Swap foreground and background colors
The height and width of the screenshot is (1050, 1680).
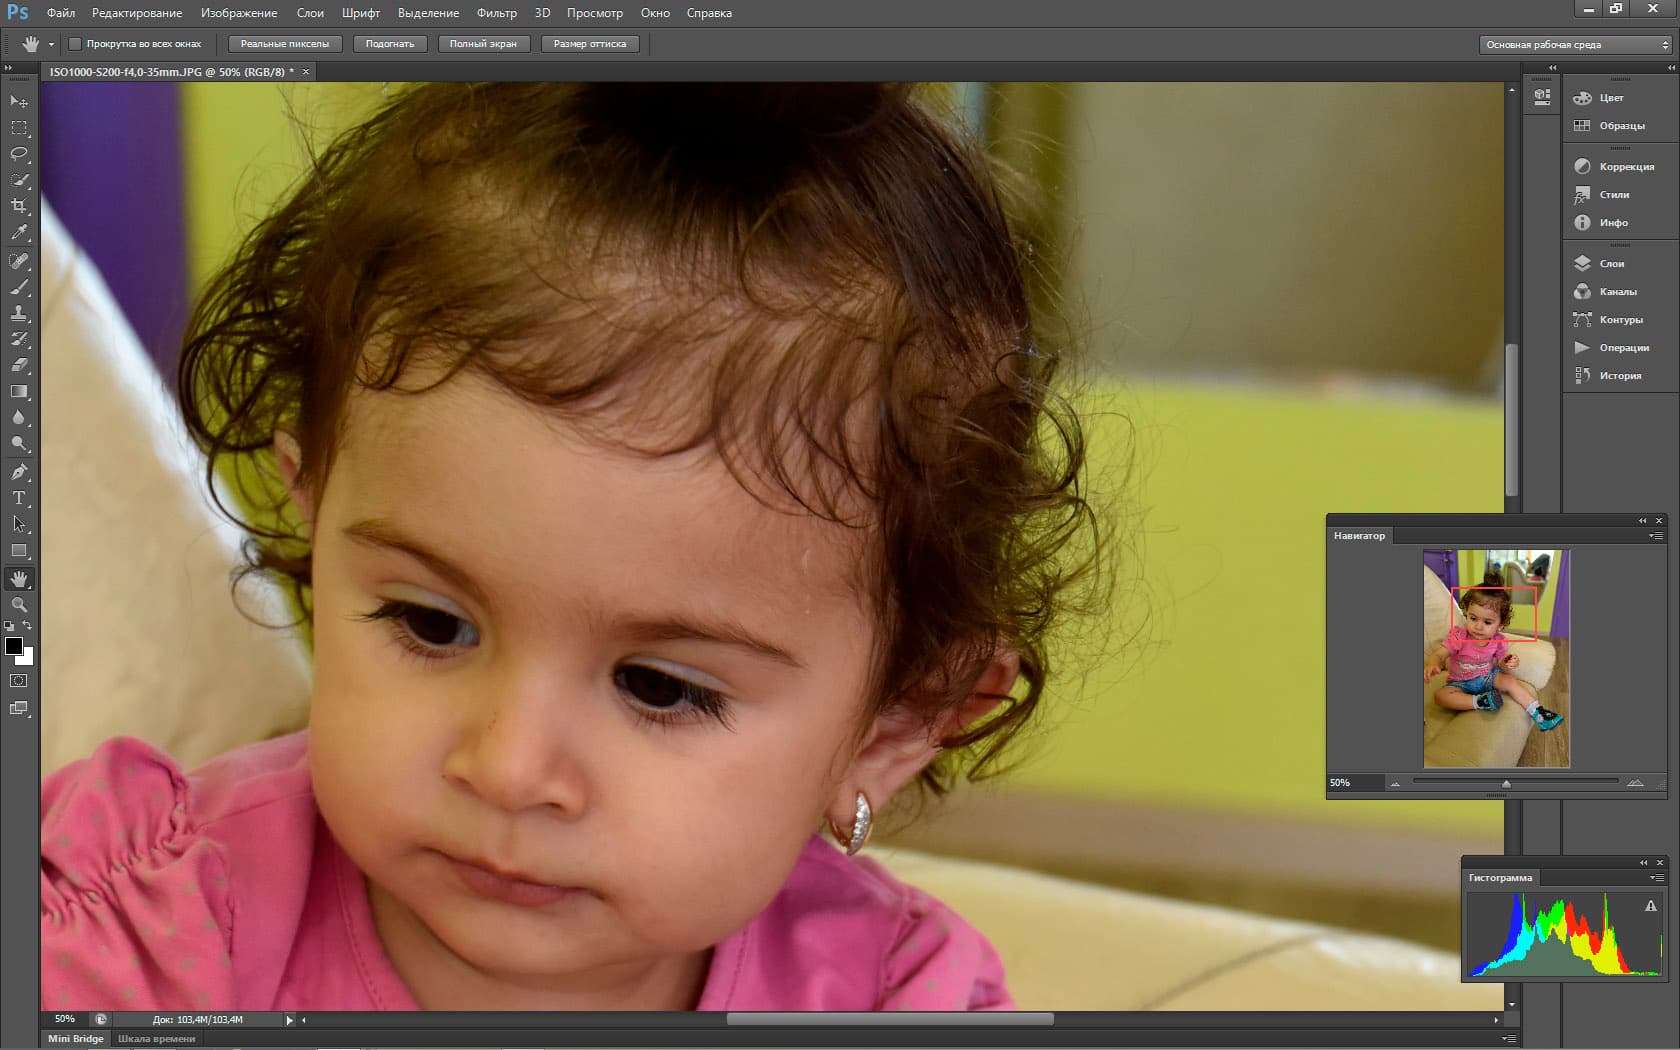coord(28,625)
